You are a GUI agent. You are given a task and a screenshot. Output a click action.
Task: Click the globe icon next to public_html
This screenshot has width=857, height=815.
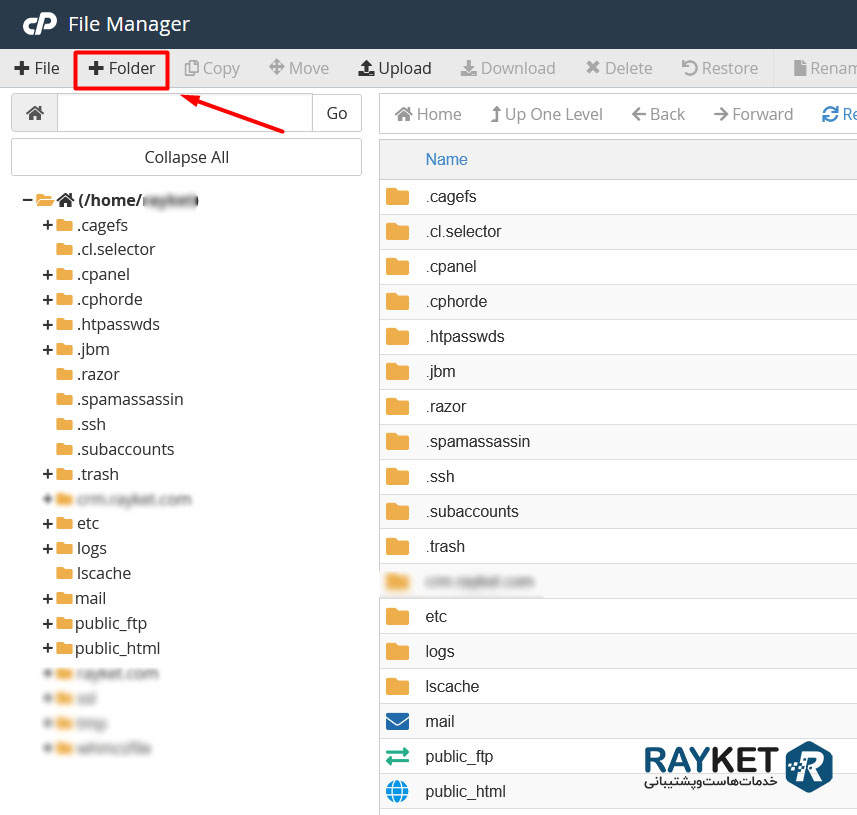[x=397, y=791]
